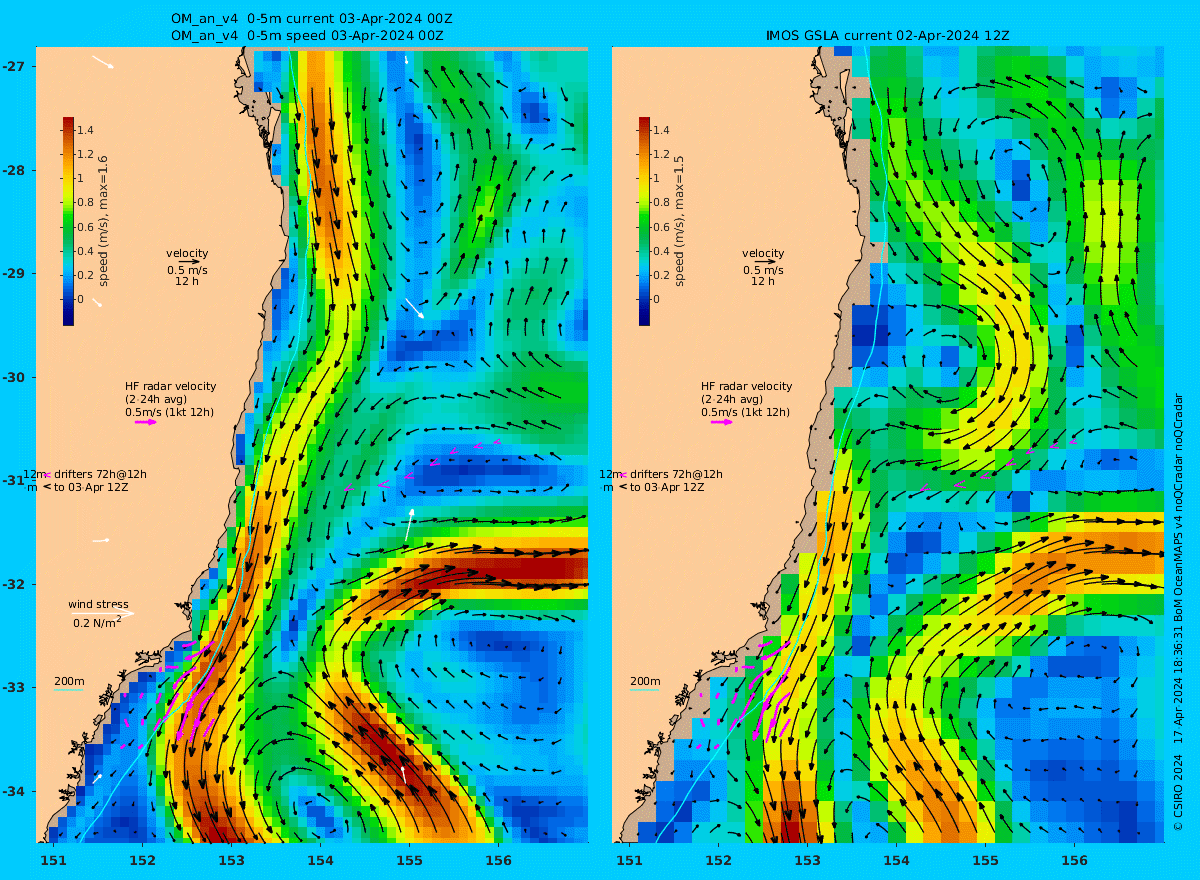Click '12m drifters 72h@12h' in left panel

[85, 474]
